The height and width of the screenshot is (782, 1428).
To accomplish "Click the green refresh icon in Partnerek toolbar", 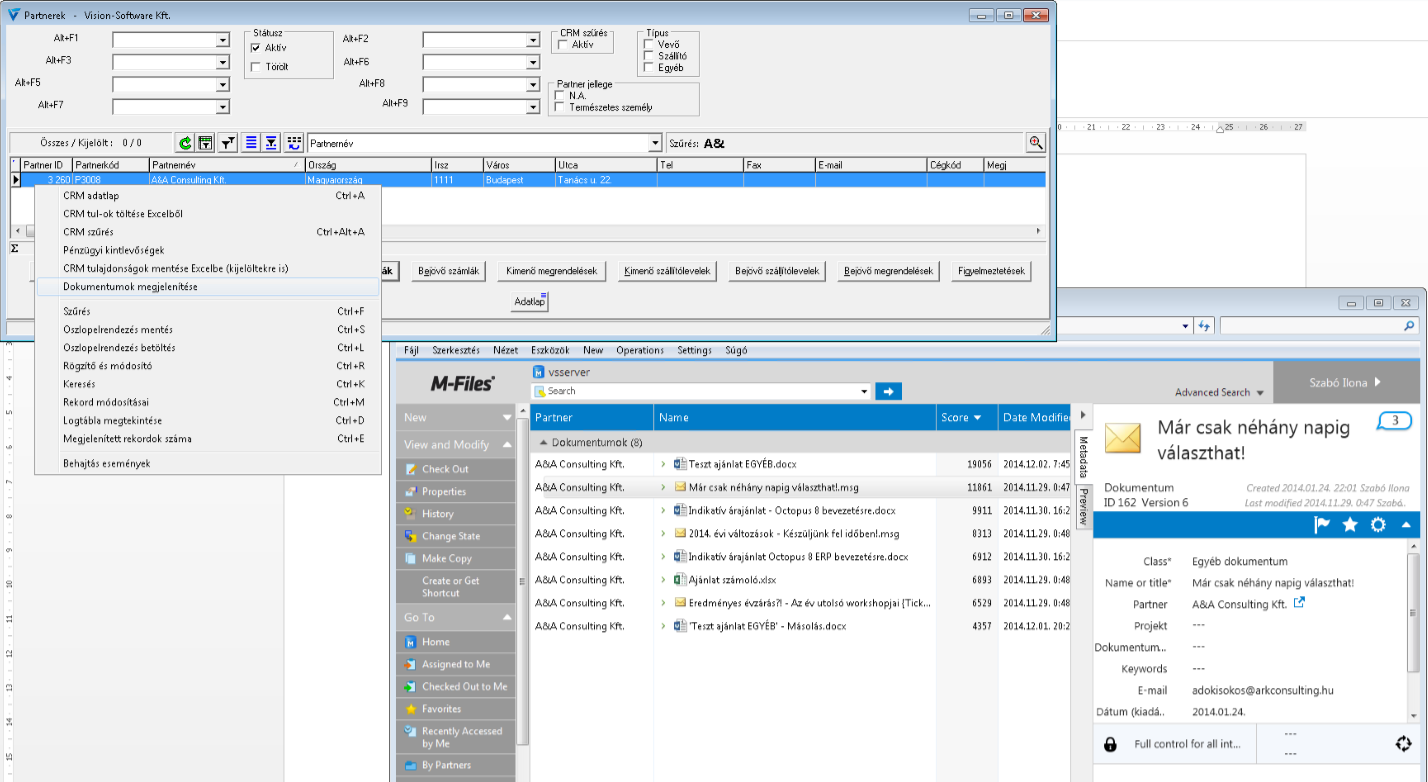I will click(185, 143).
